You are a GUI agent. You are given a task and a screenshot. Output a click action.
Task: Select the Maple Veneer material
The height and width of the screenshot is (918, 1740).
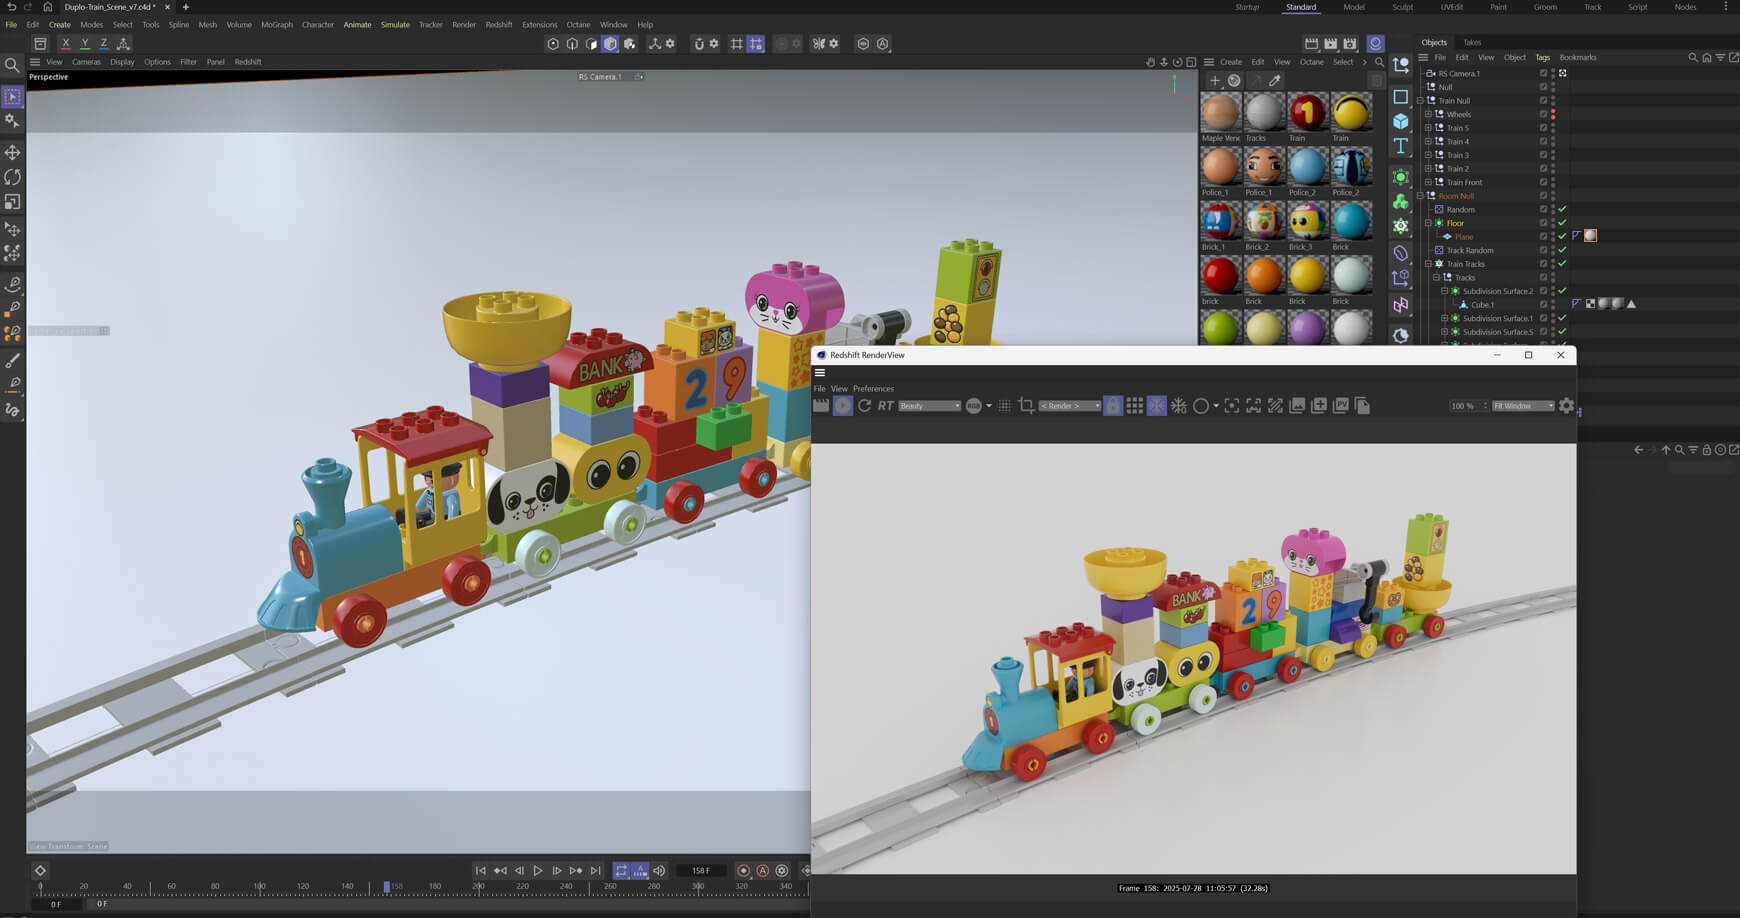1220,113
